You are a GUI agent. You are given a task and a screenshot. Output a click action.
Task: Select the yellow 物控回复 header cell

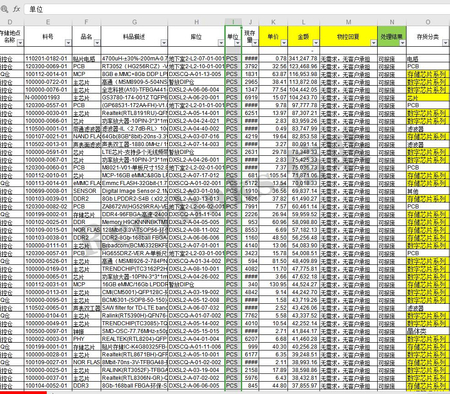(348, 36)
